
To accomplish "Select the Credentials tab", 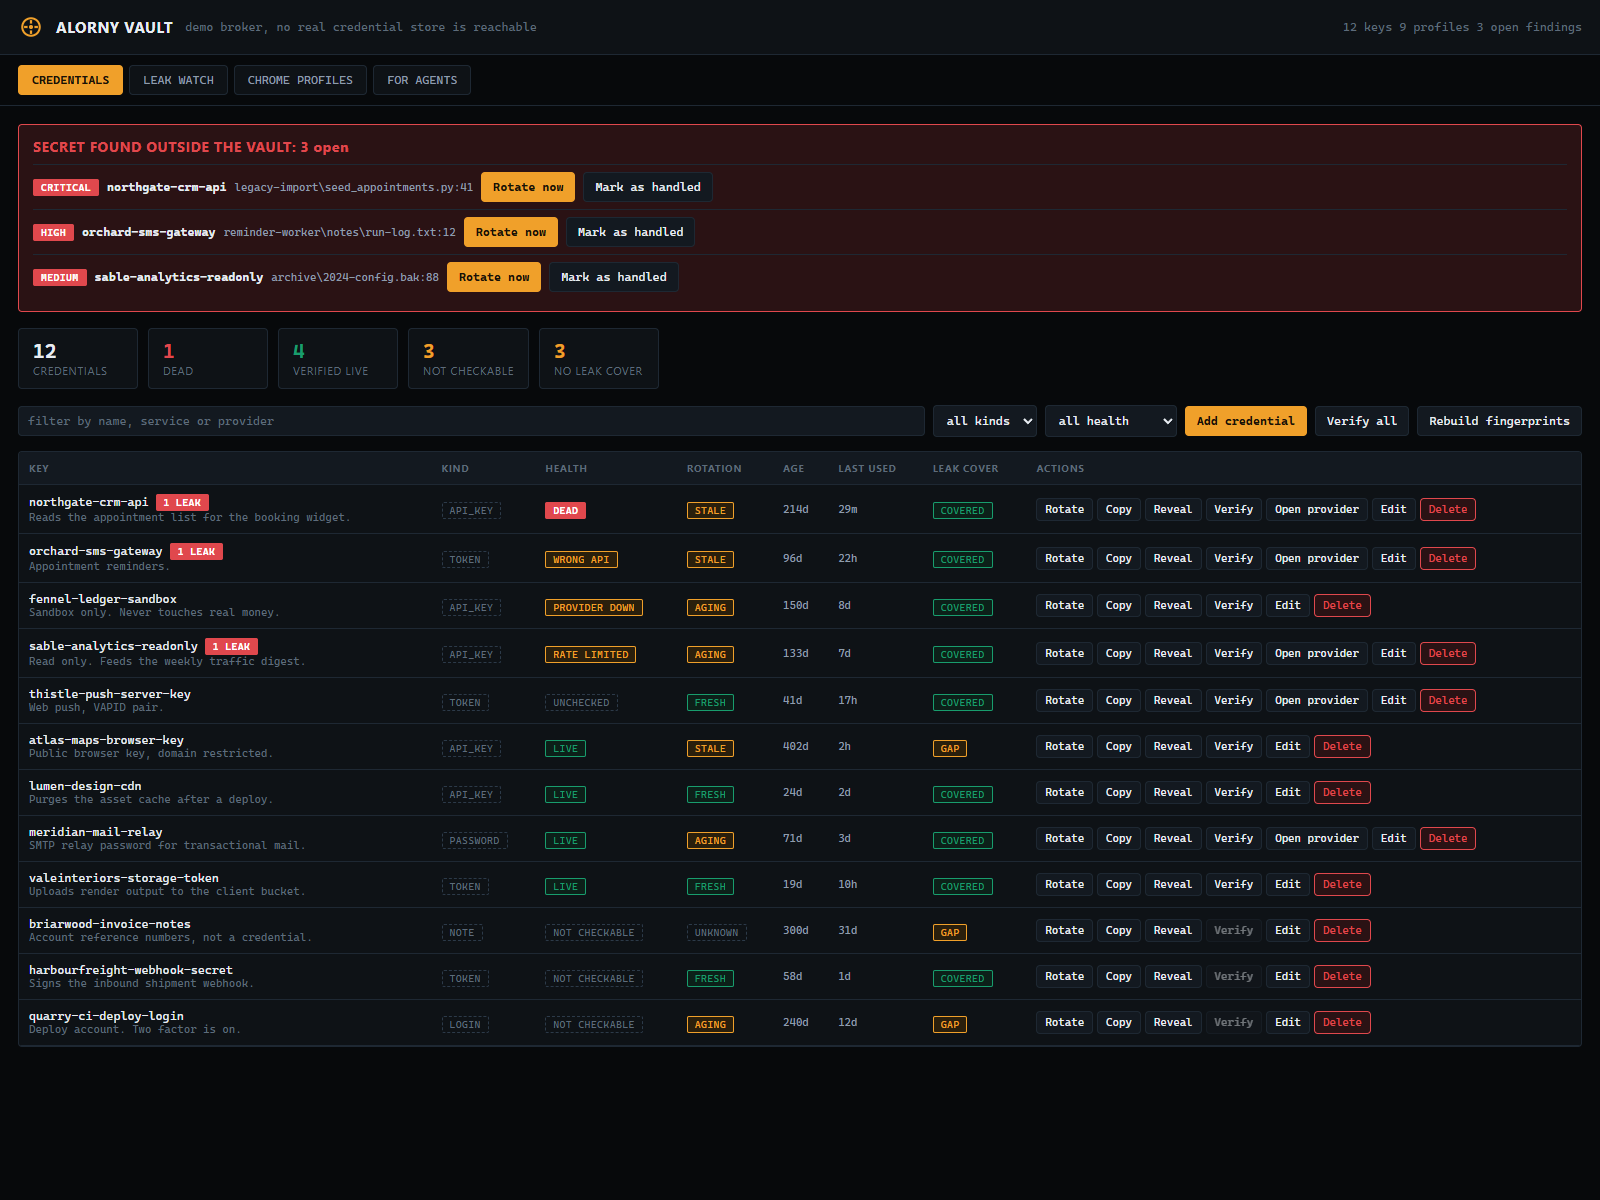I will click(x=70, y=80).
